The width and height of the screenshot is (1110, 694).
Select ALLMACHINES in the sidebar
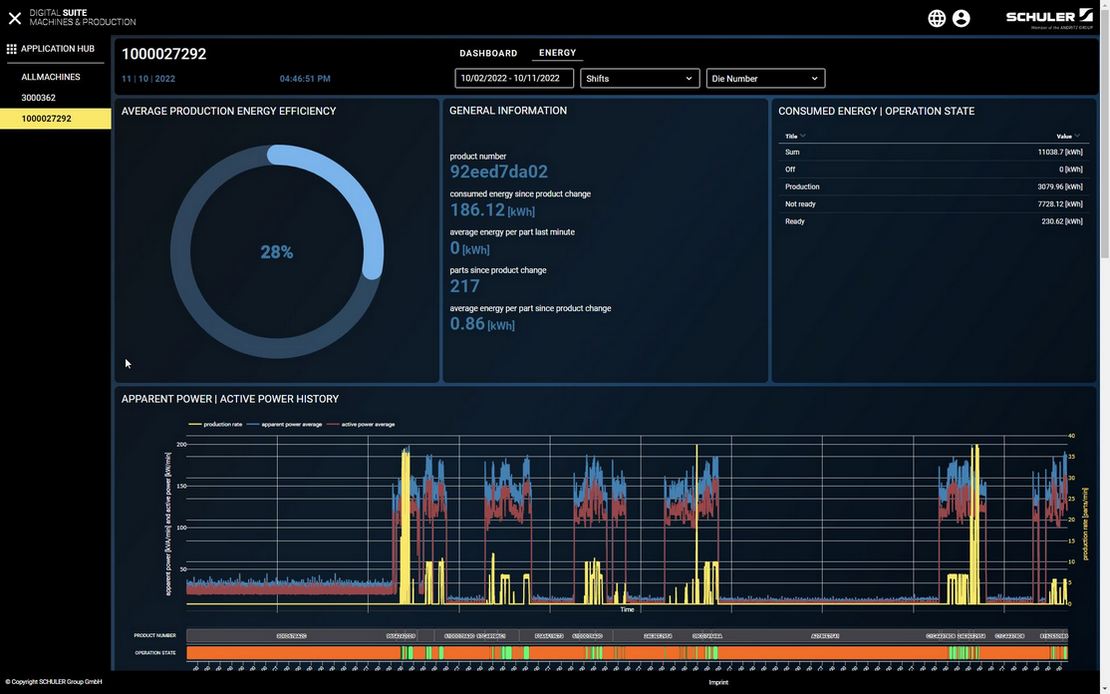pyautogui.click(x=51, y=76)
